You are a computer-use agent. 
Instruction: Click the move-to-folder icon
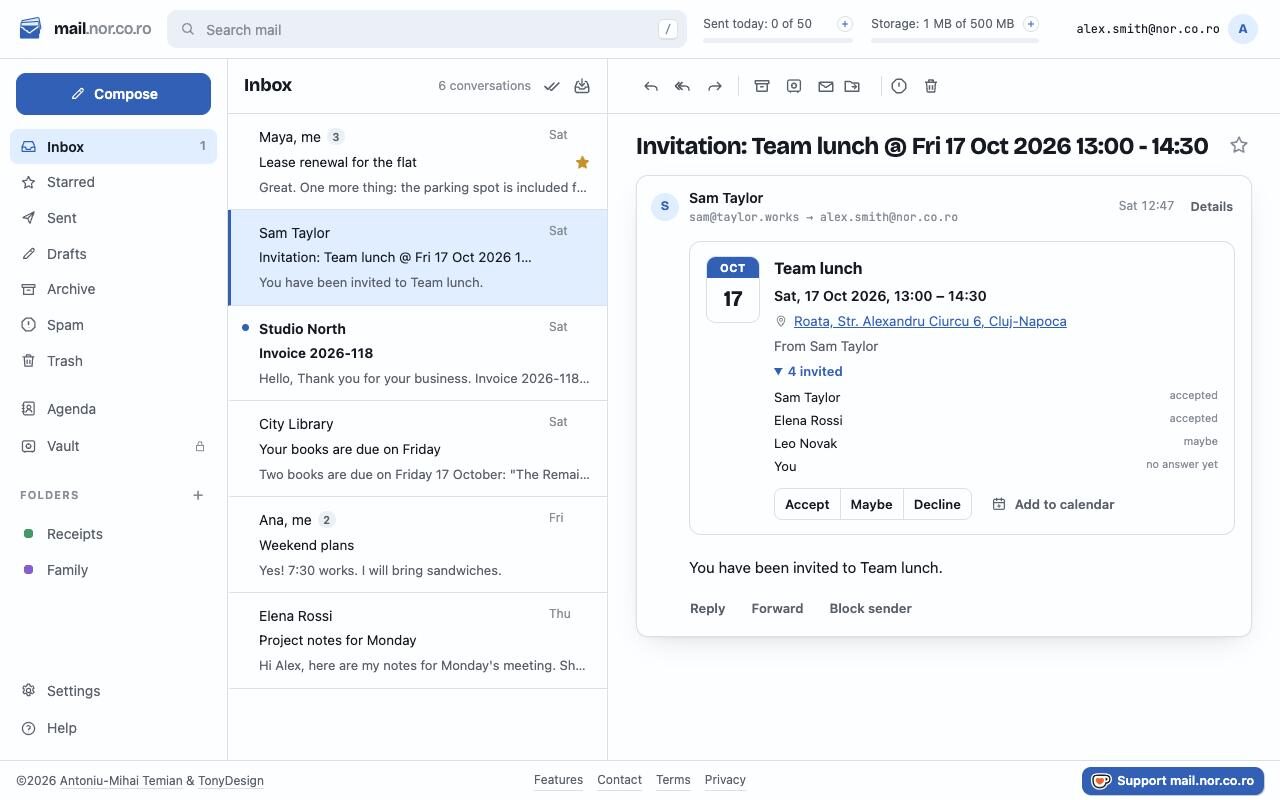coord(852,86)
